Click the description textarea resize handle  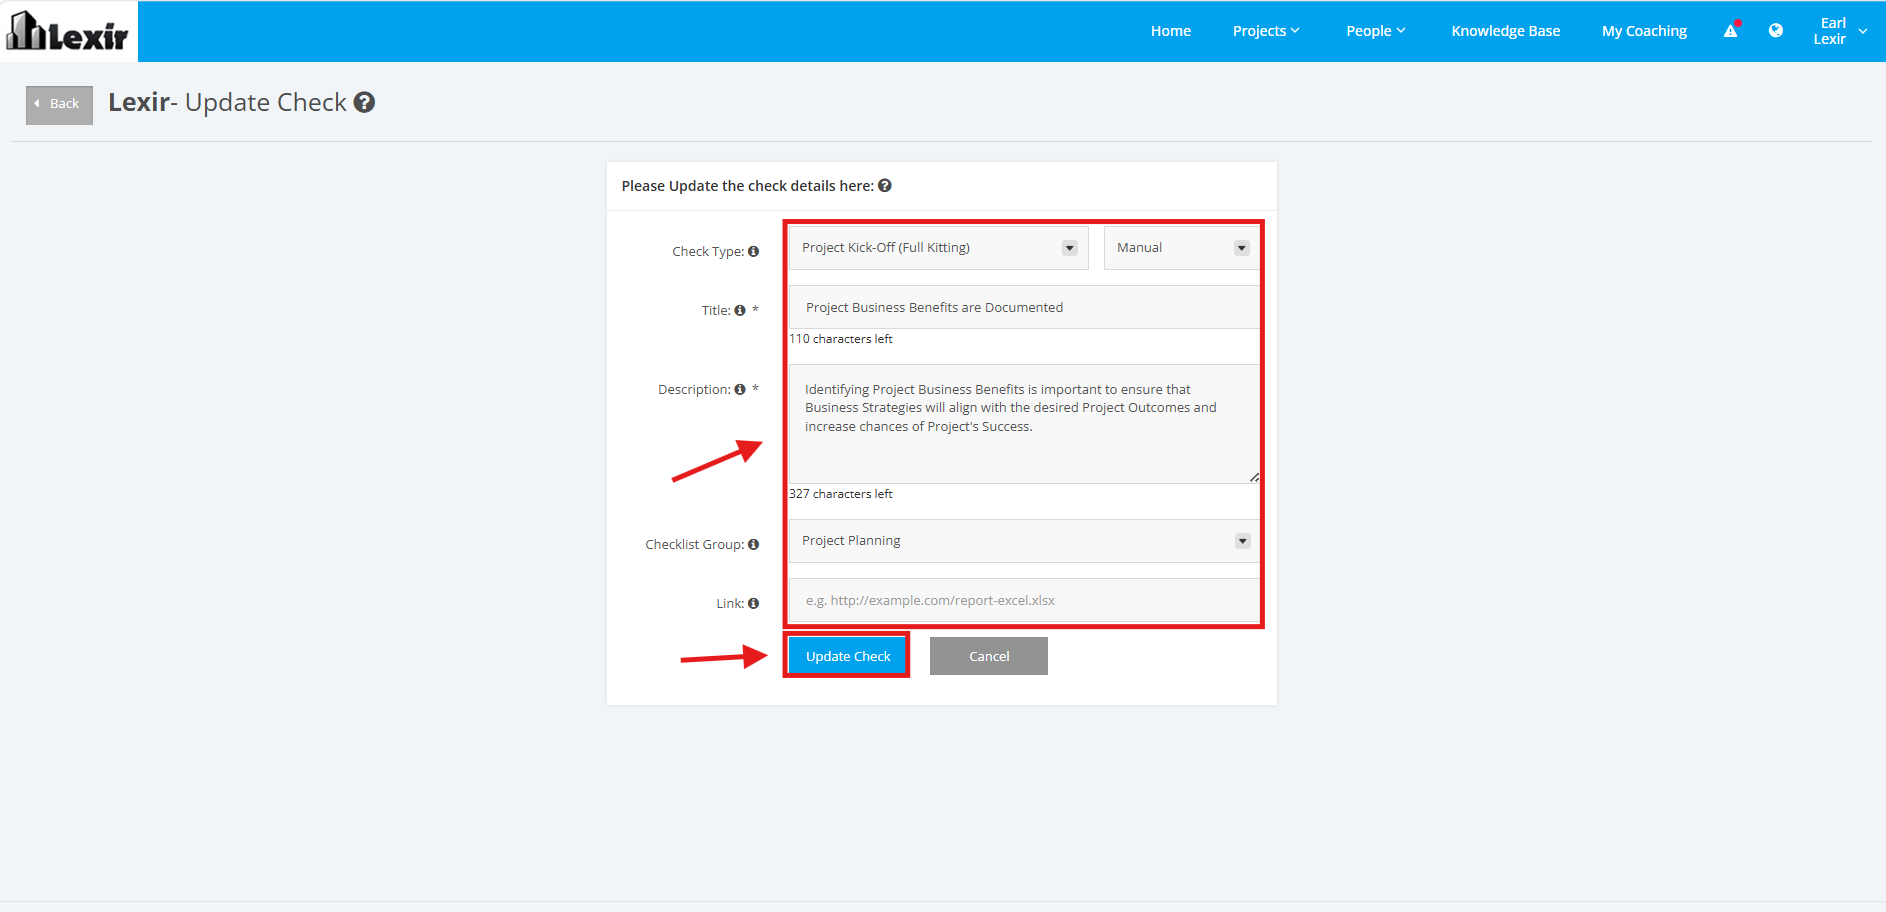click(x=1254, y=477)
